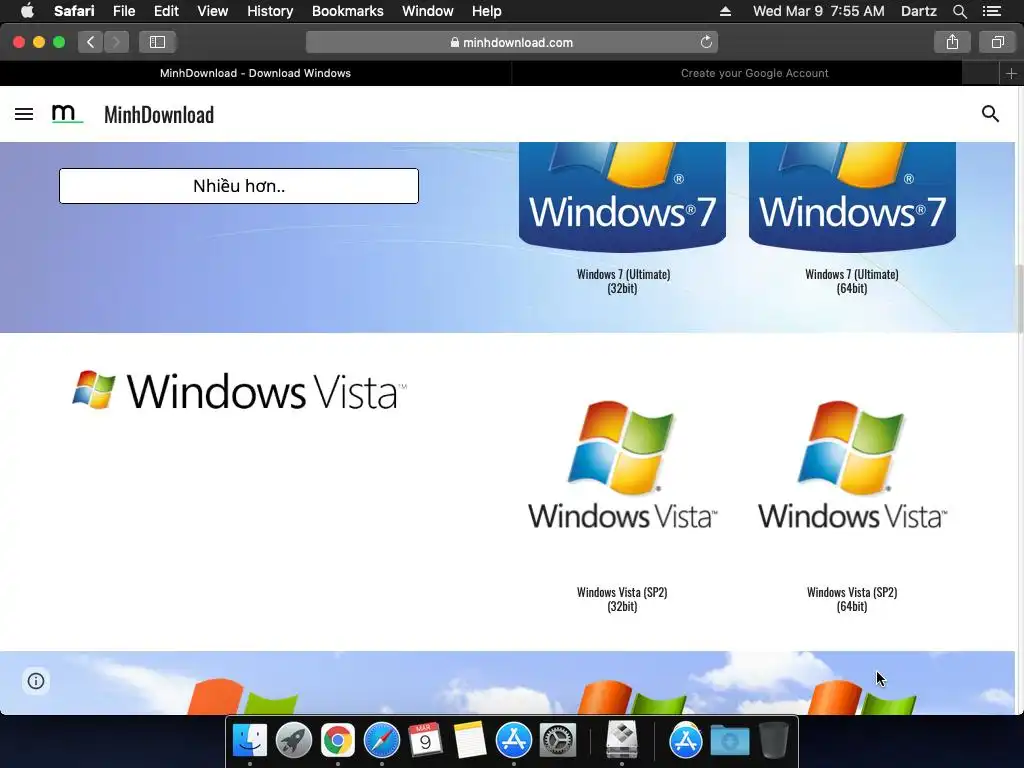Open Notes from the dock
Image resolution: width=1024 pixels, height=768 pixels.
[x=470, y=740]
